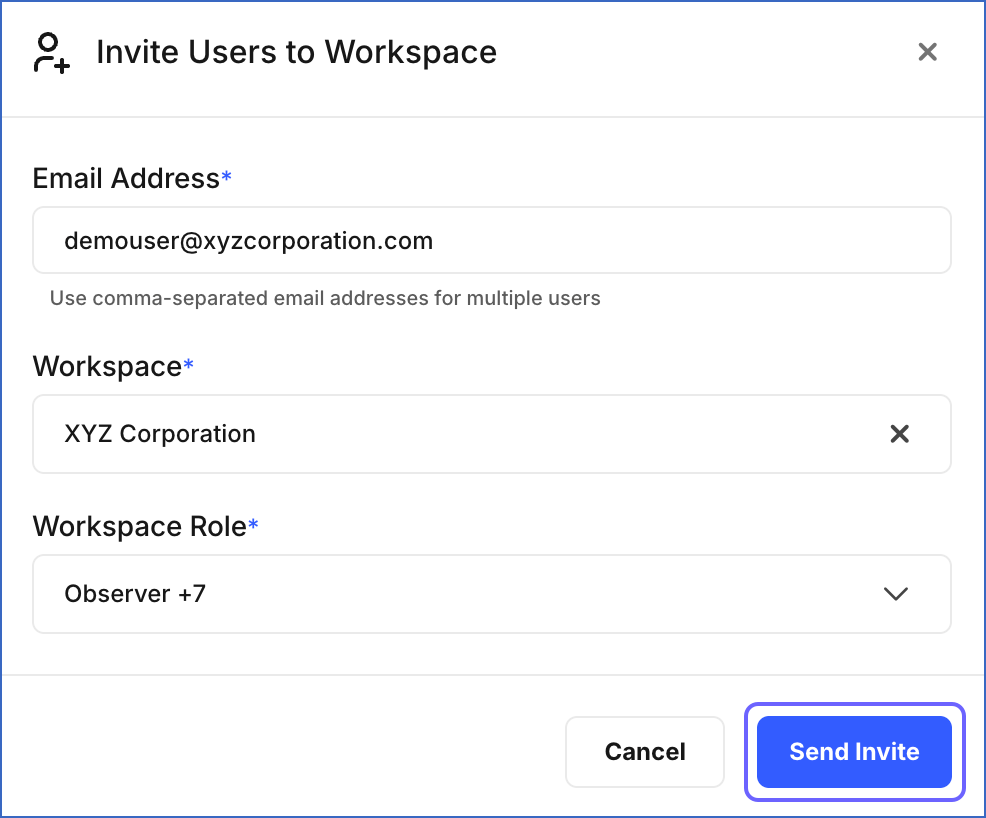The image size is (986, 818).
Task: Click the Email Address label
Action: (x=132, y=179)
